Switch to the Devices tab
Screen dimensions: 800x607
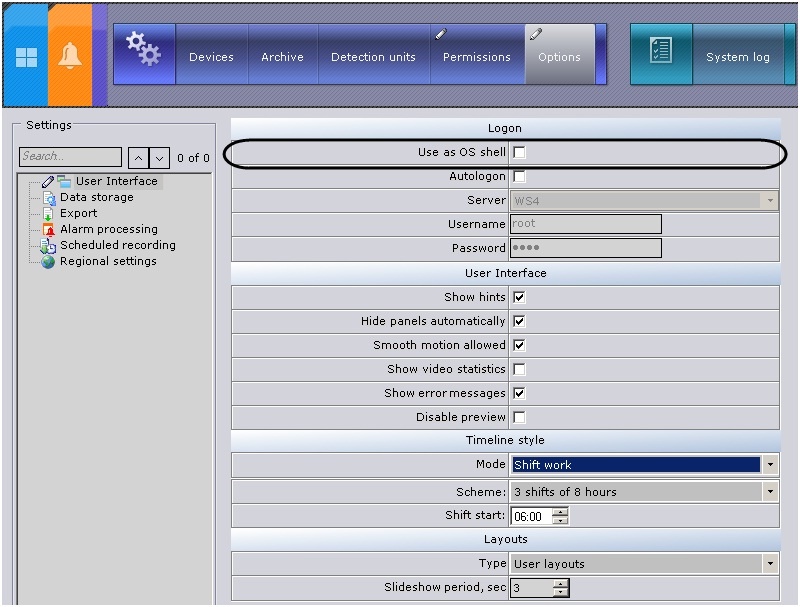click(x=211, y=57)
